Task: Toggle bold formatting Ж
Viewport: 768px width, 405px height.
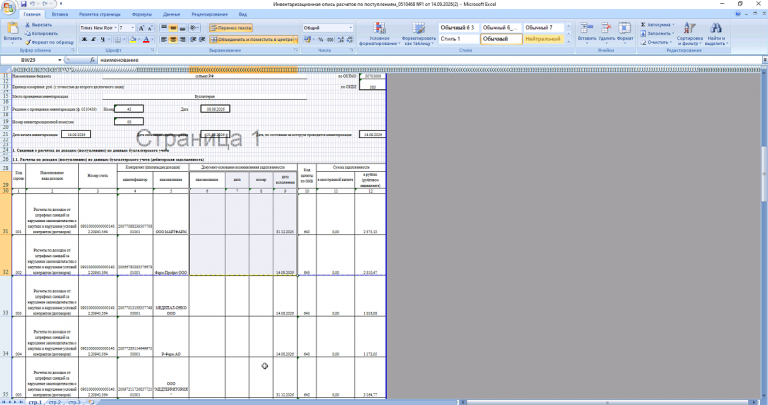Action: [x=84, y=39]
